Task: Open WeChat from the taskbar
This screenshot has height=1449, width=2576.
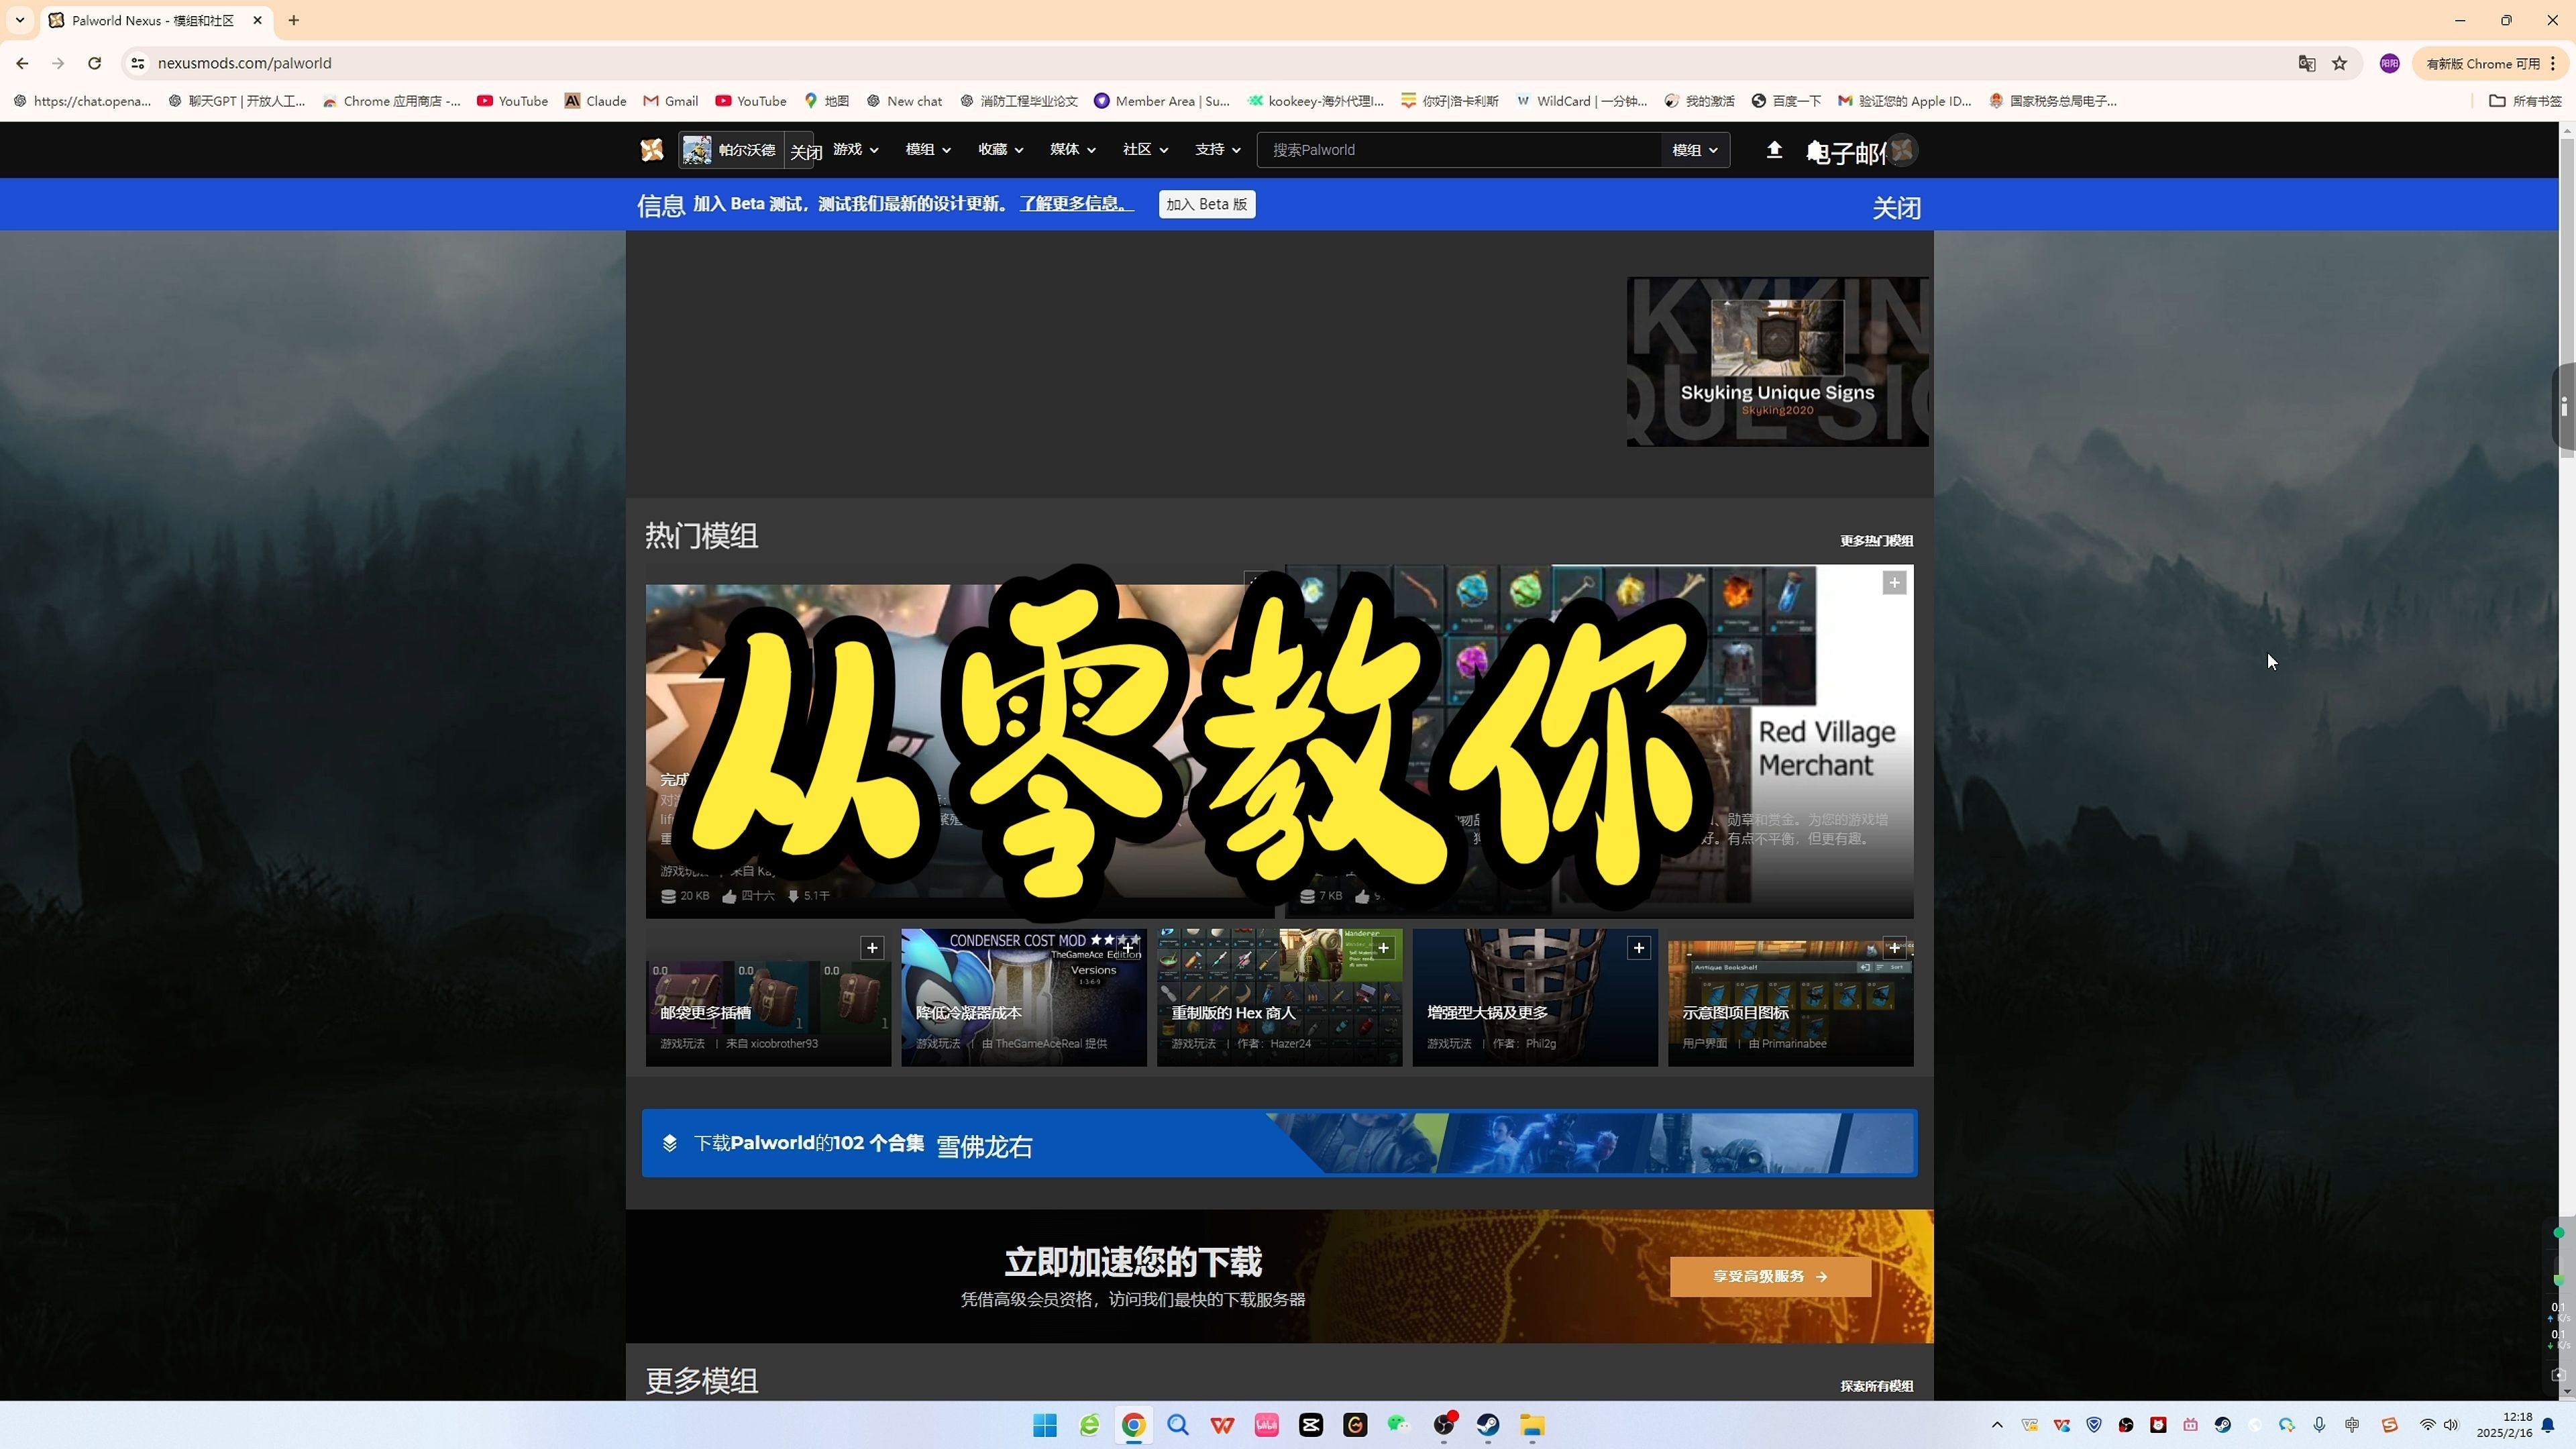Action: (1399, 1425)
